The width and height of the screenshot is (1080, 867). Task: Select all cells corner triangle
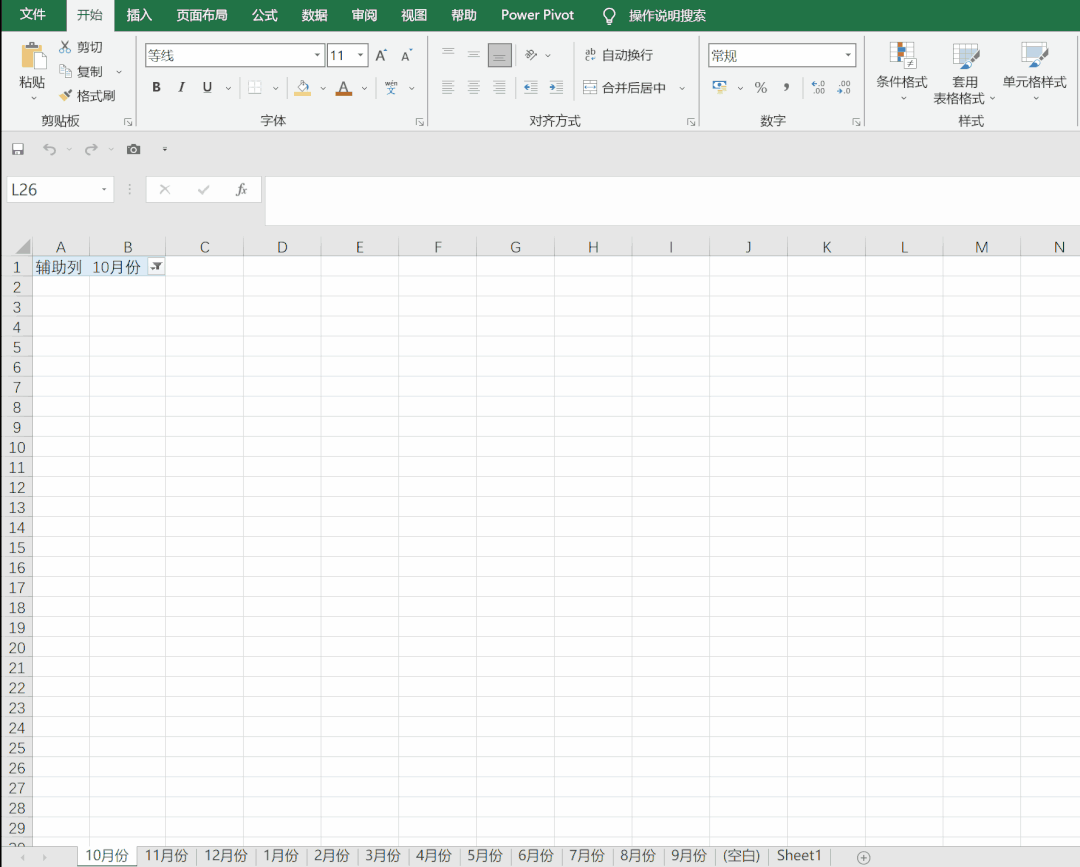pos(22,247)
